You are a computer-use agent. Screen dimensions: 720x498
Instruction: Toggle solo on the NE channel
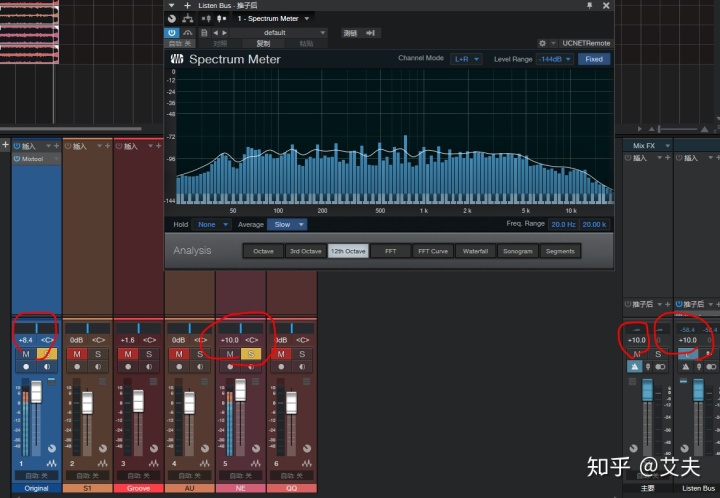click(x=251, y=354)
